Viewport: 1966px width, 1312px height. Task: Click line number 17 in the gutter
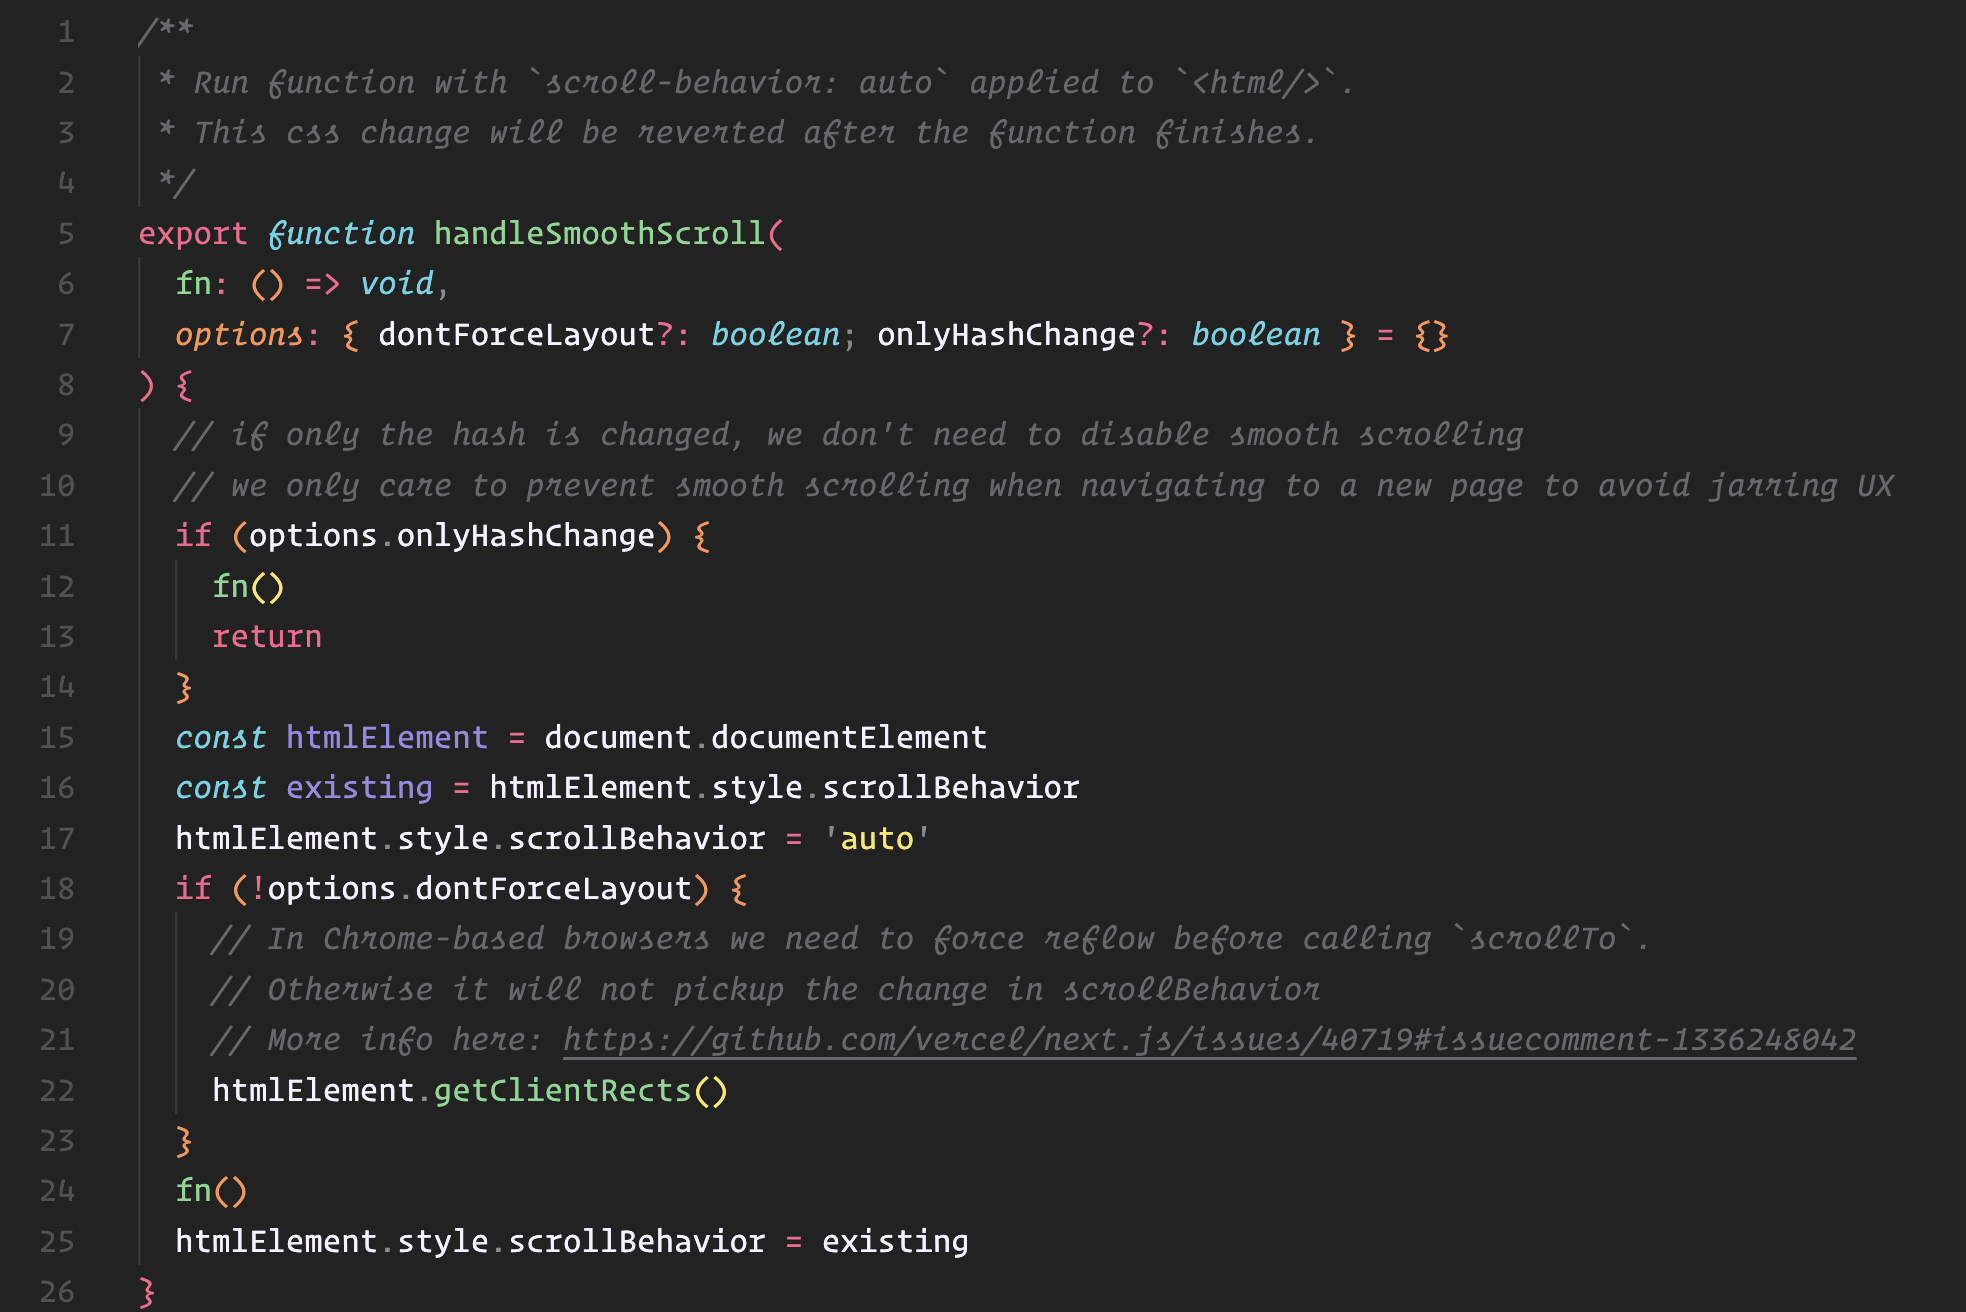pos(57,838)
